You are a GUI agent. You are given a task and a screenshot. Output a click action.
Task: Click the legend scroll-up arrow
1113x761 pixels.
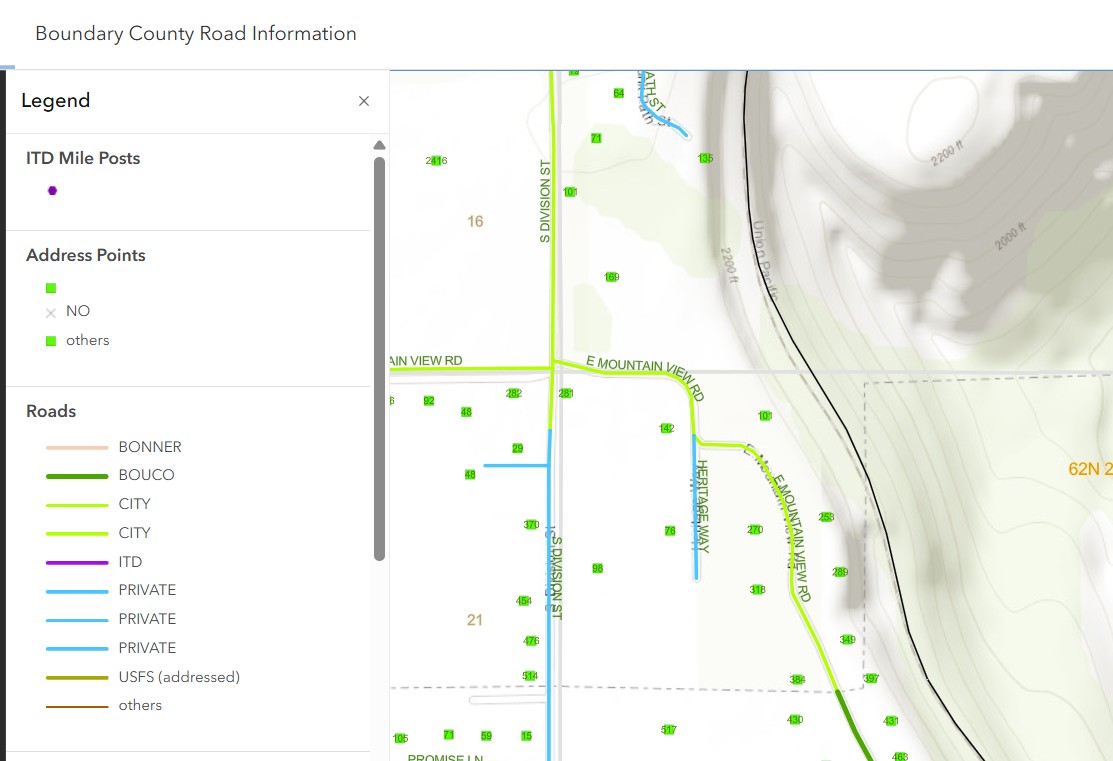coord(379,145)
